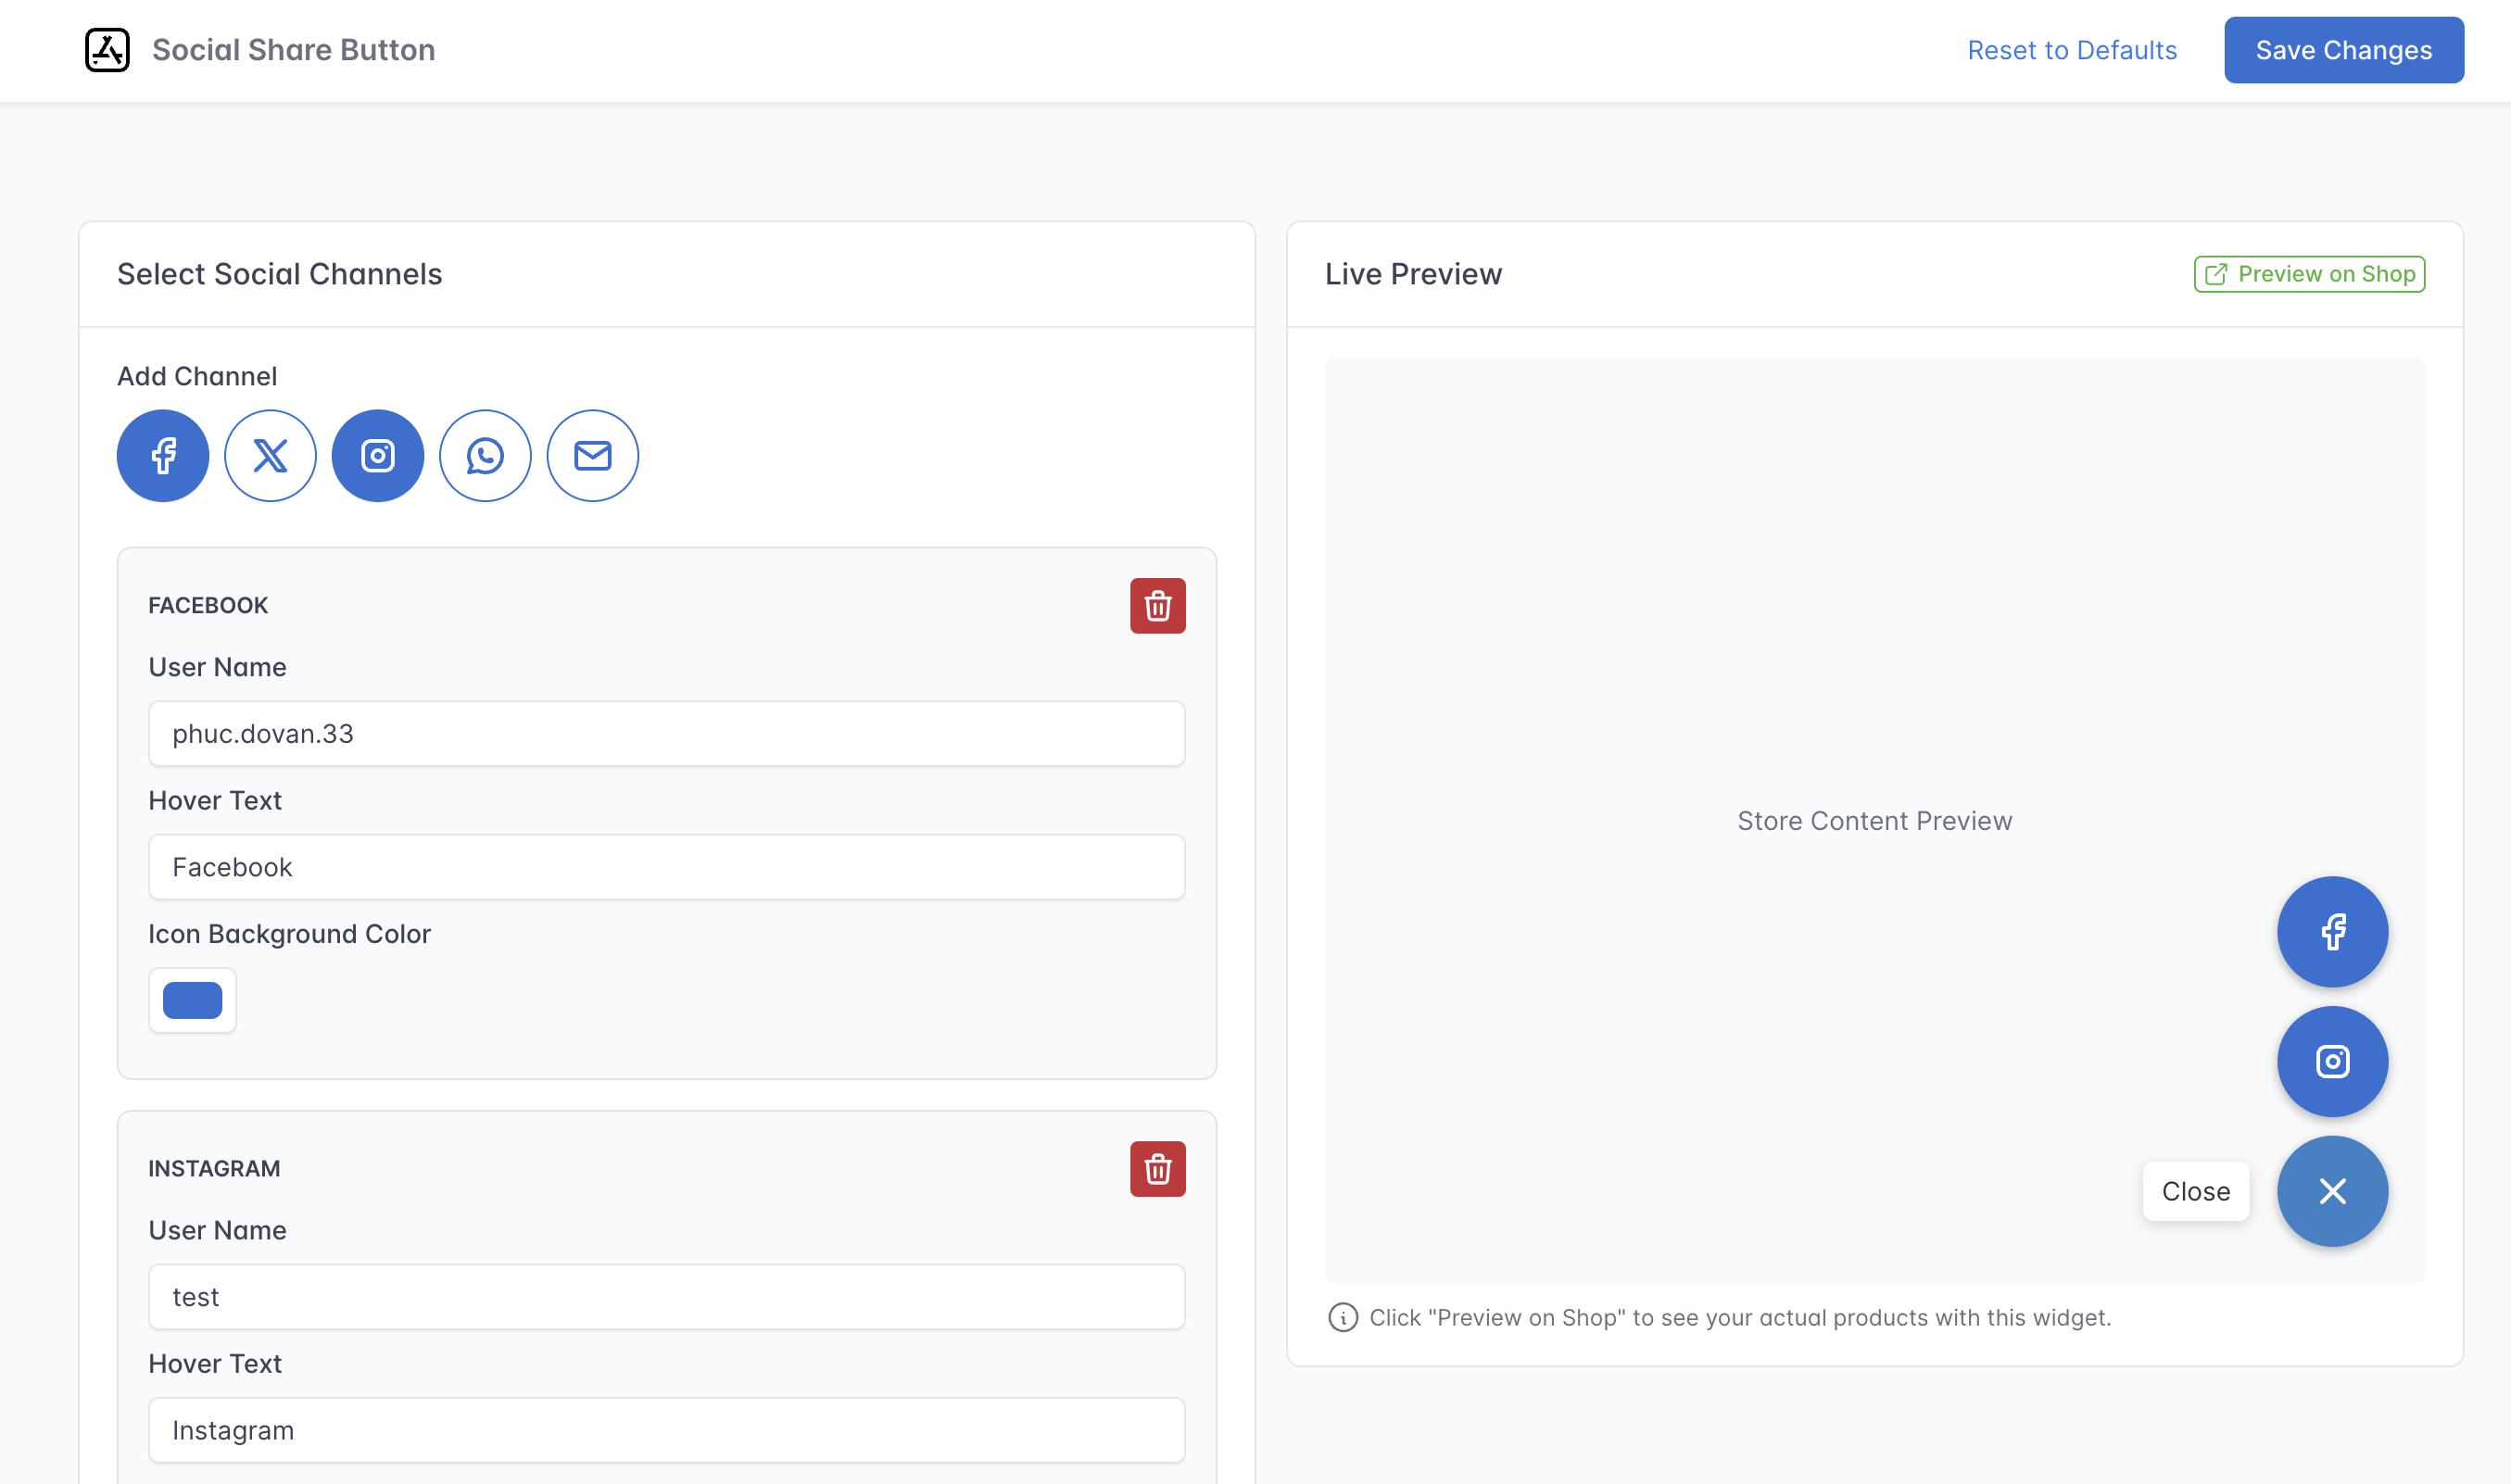Click the Facebook User Name field
This screenshot has width=2511, height=1484.
click(x=667, y=734)
